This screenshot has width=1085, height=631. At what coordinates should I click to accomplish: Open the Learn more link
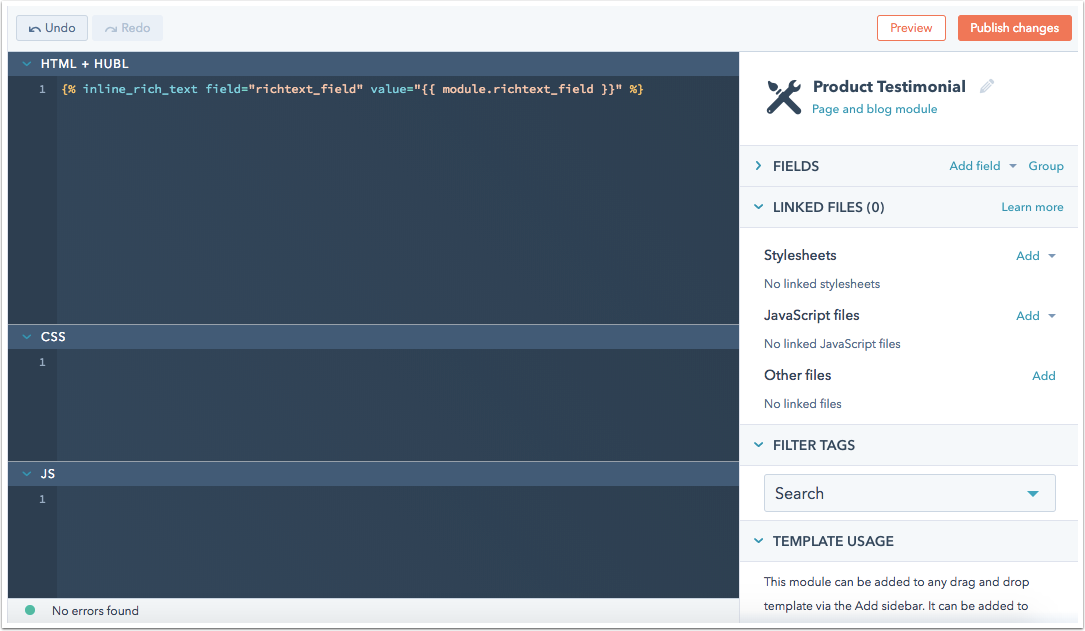point(1032,207)
